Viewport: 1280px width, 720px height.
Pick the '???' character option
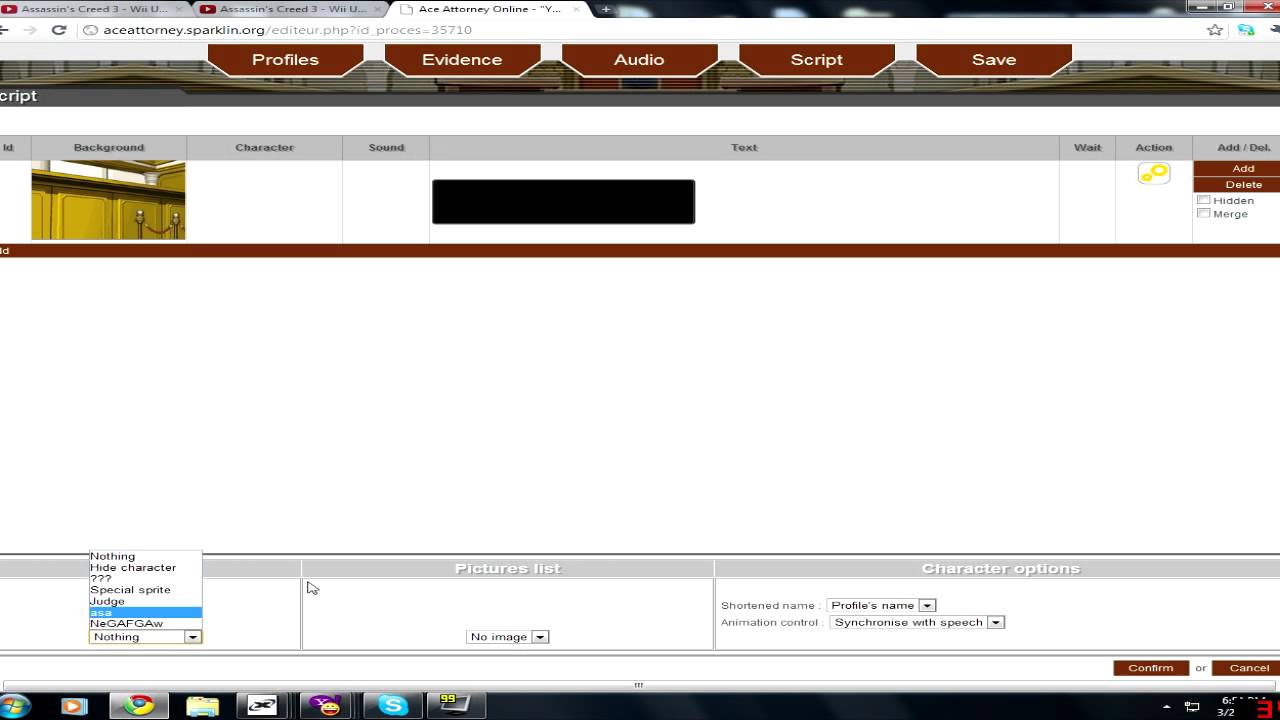point(145,578)
